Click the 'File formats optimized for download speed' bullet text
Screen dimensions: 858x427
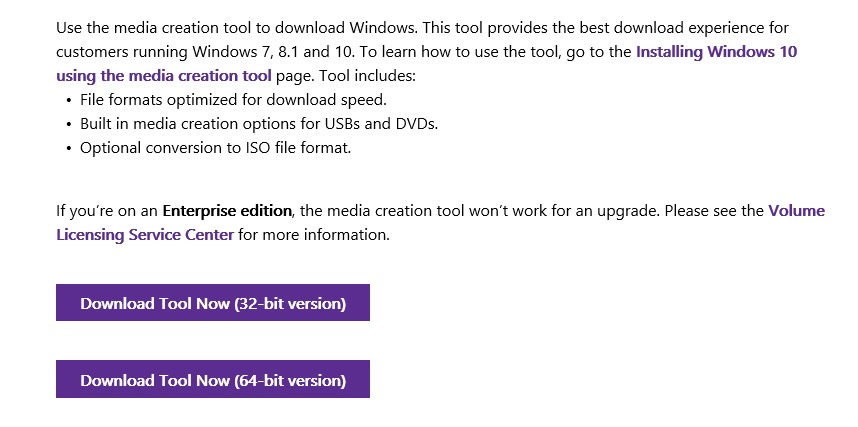coord(233,100)
